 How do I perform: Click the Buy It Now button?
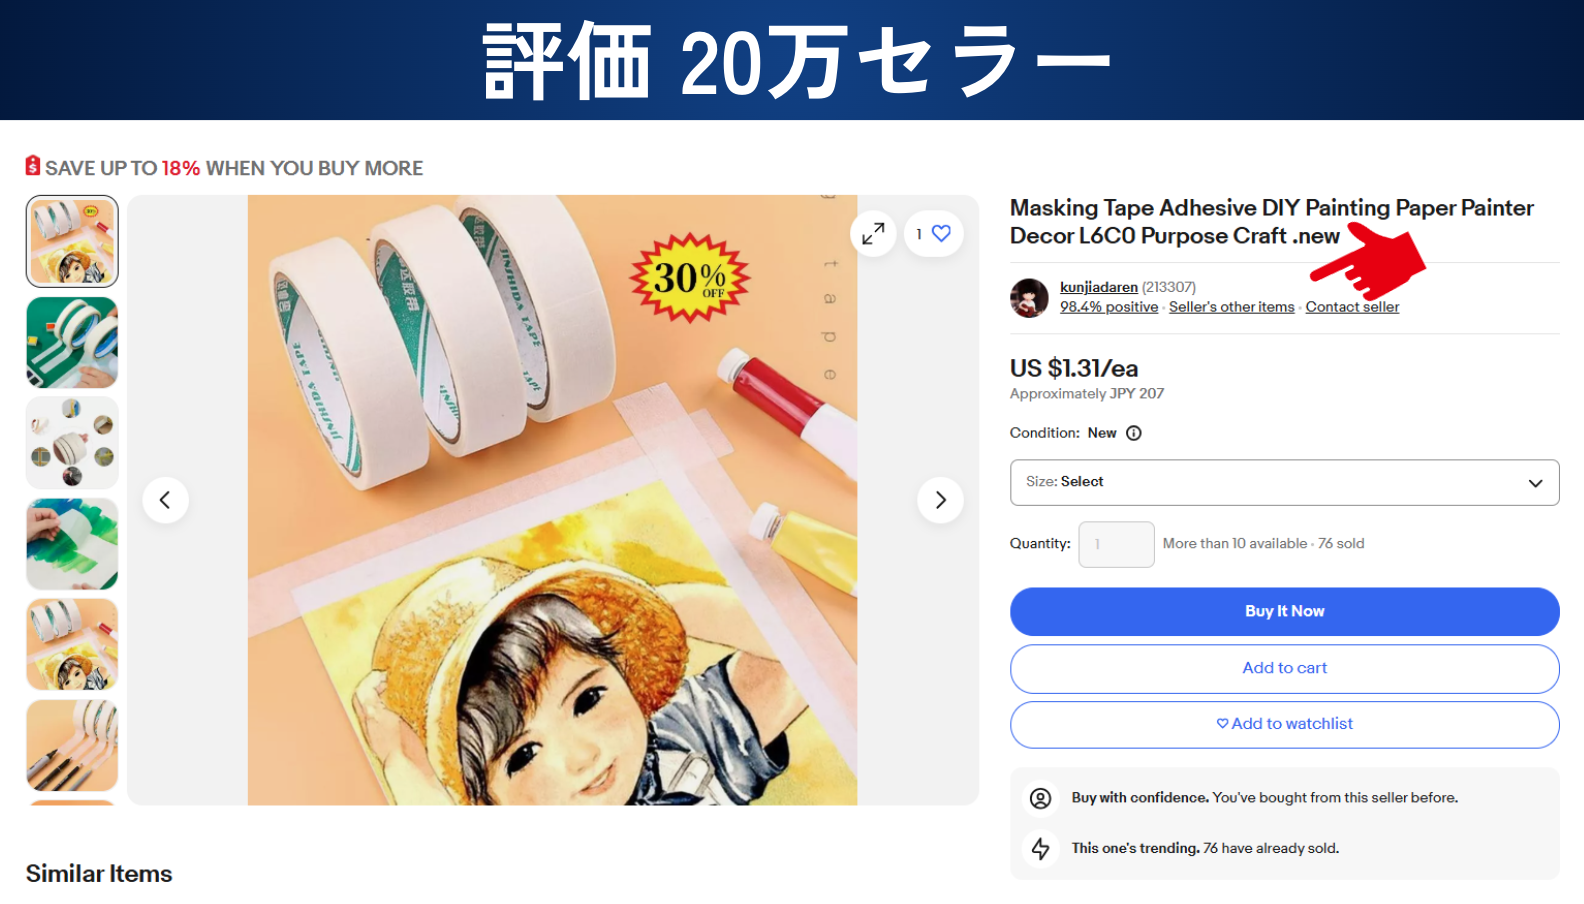tap(1284, 611)
